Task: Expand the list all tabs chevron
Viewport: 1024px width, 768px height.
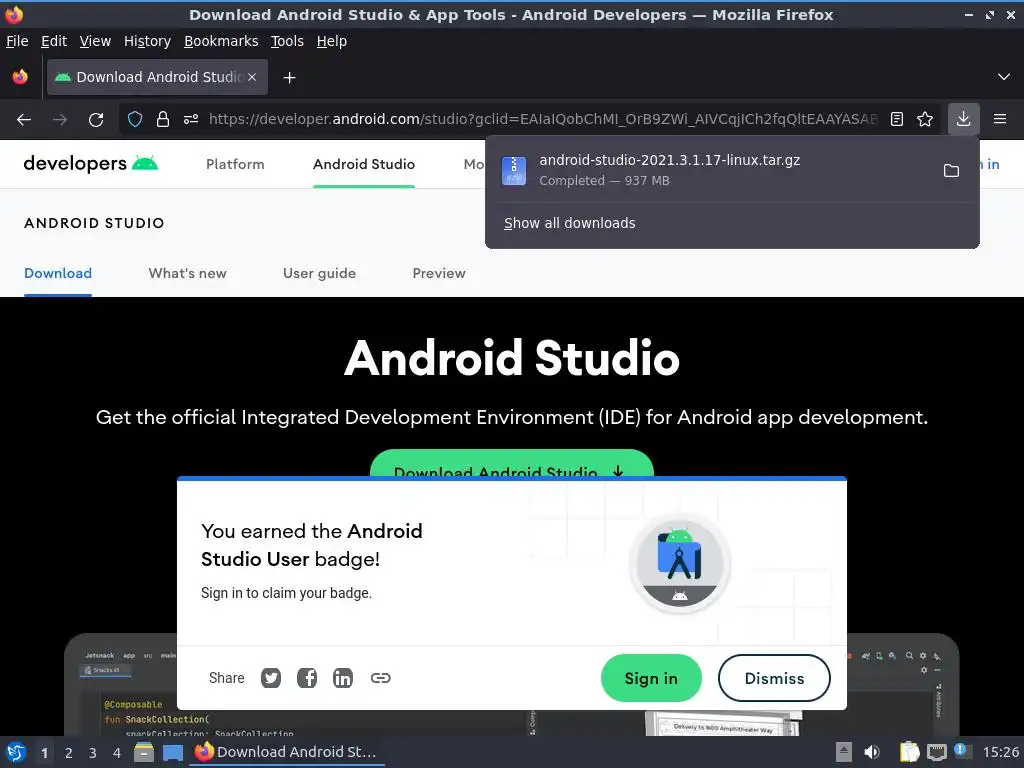Action: pyautogui.click(x=1004, y=77)
